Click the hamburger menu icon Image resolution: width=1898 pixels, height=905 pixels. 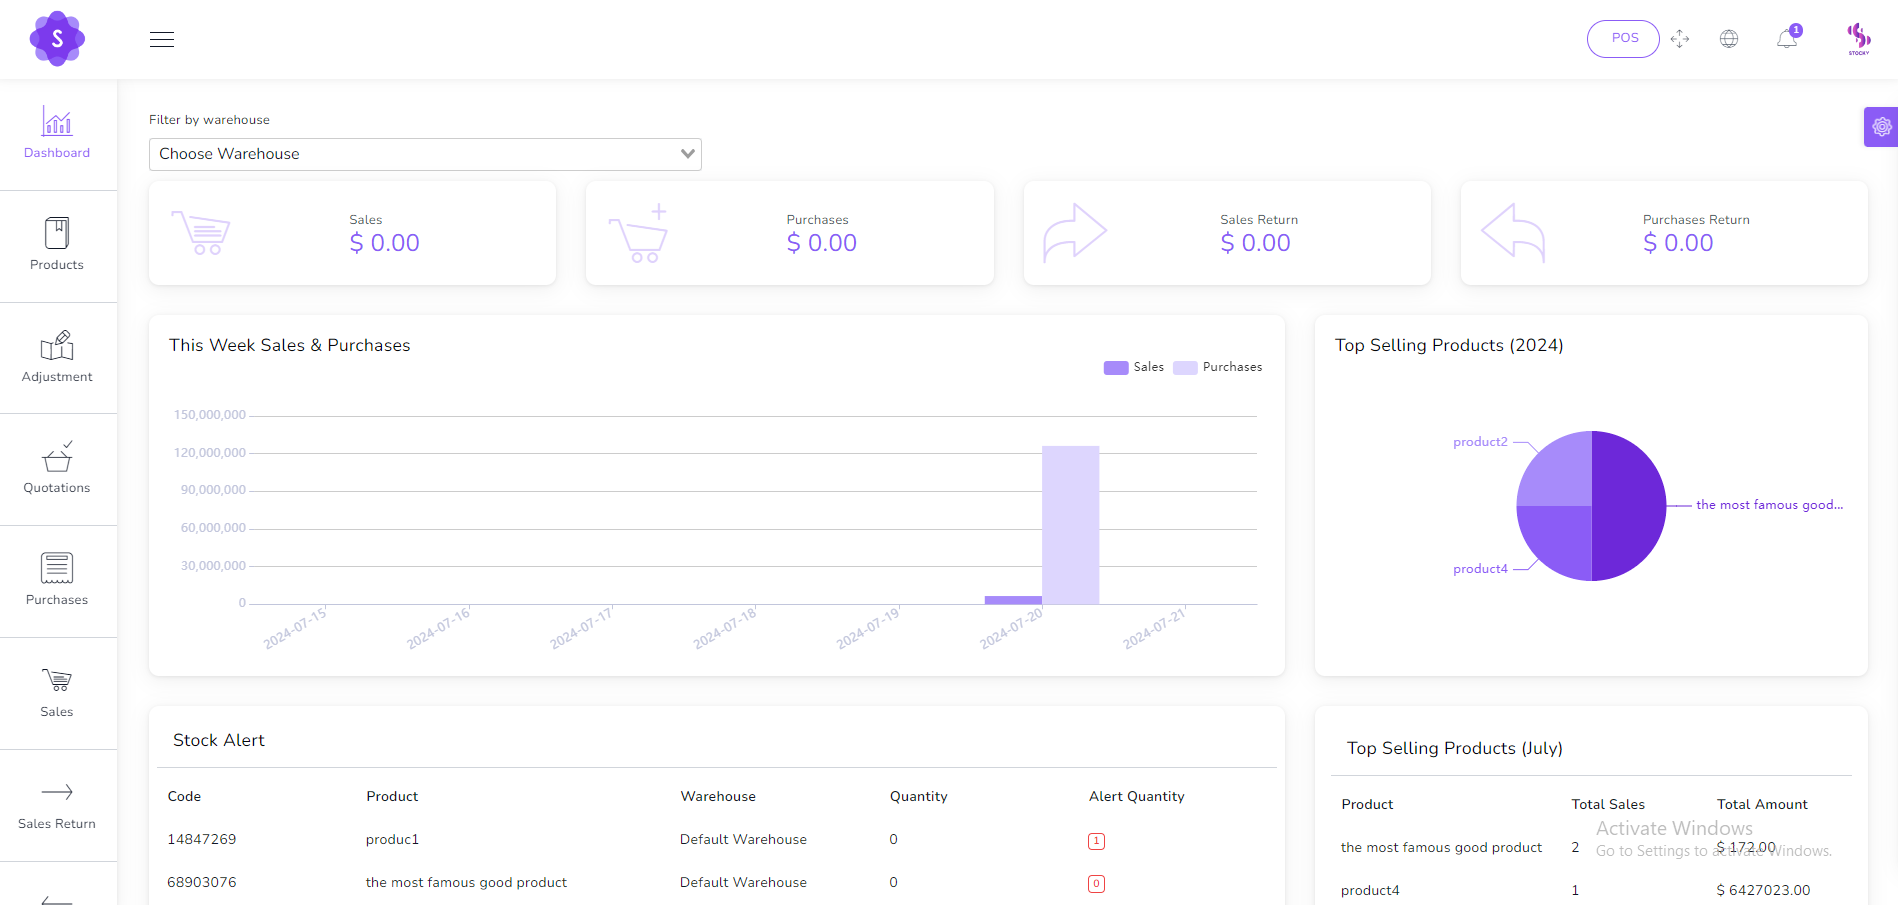162,40
